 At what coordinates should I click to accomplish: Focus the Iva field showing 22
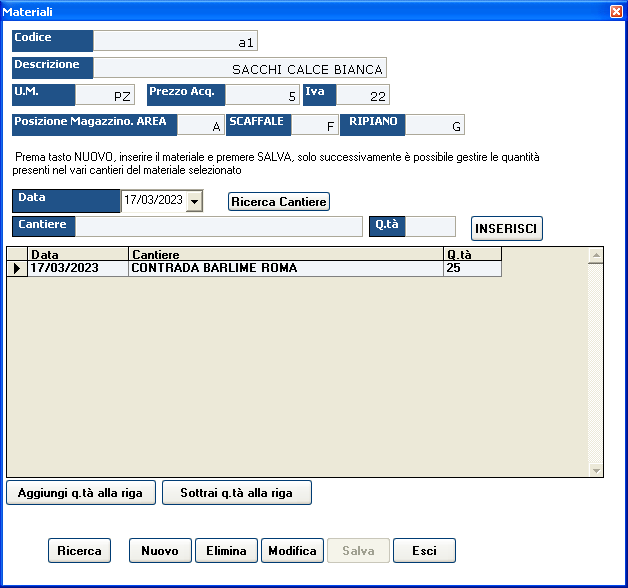[363, 95]
